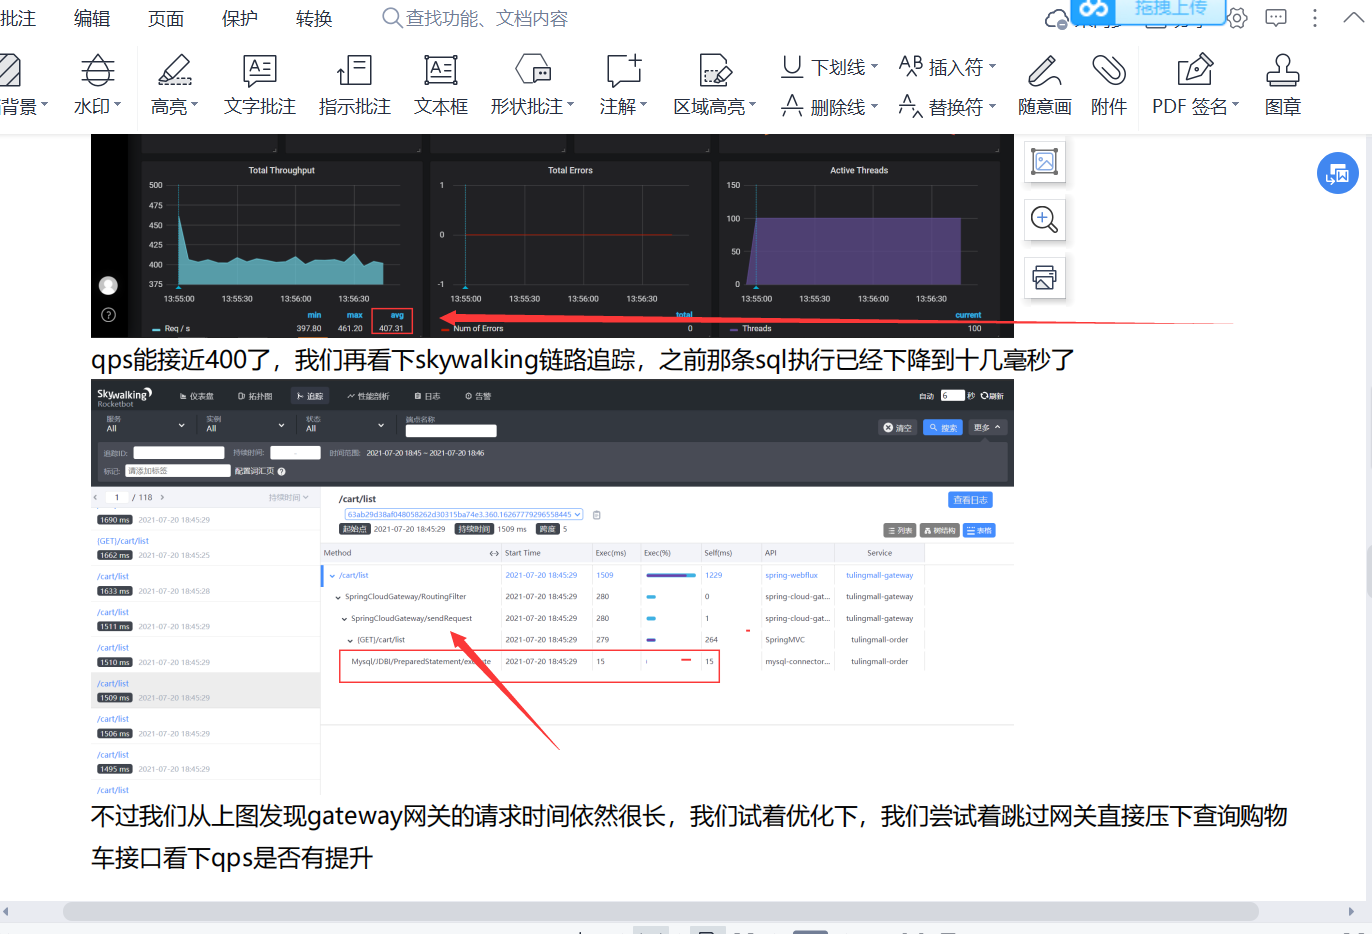Switch to the 转换 convert tab
The width and height of the screenshot is (1372, 934).
click(x=314, y=18)
